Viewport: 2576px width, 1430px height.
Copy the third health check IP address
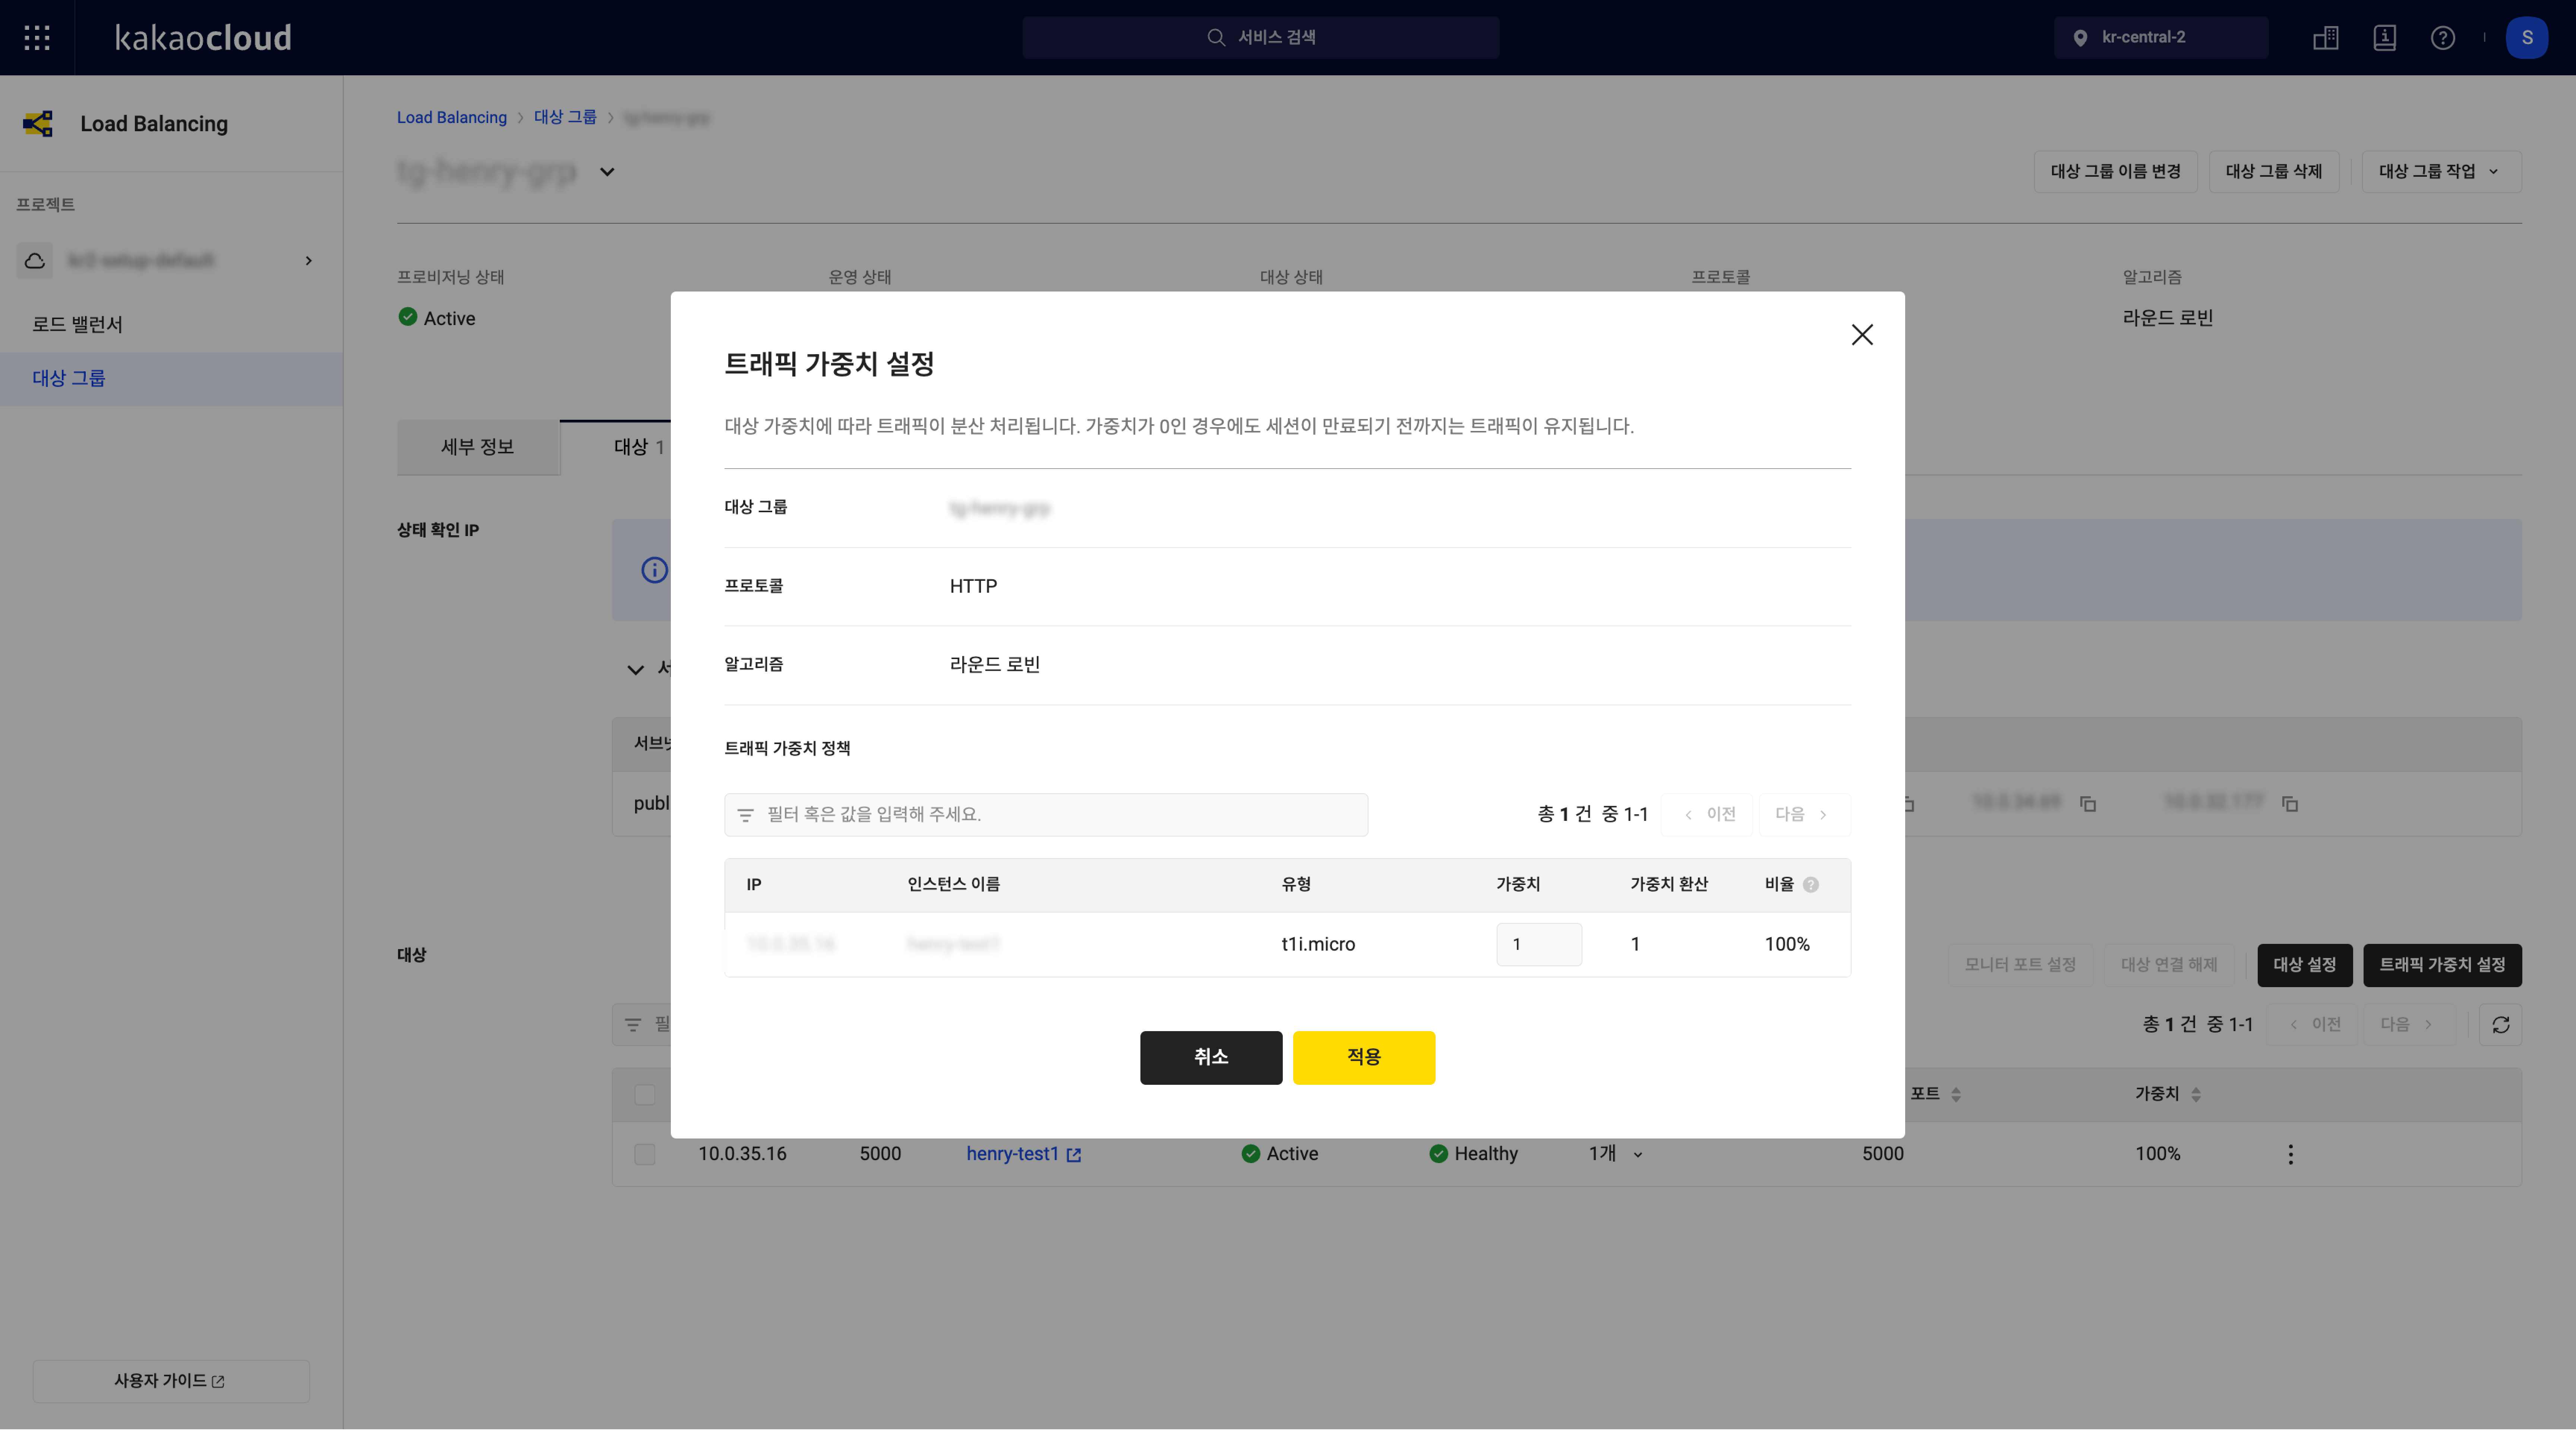coord(2290,804)
